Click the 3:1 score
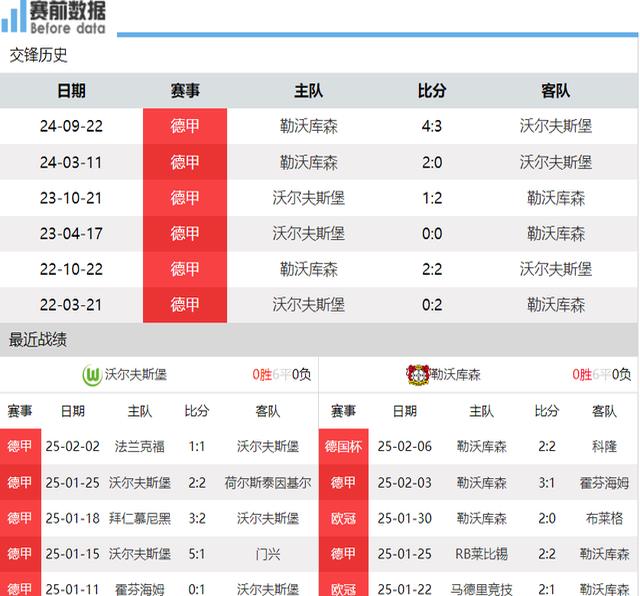 (547, 483)
